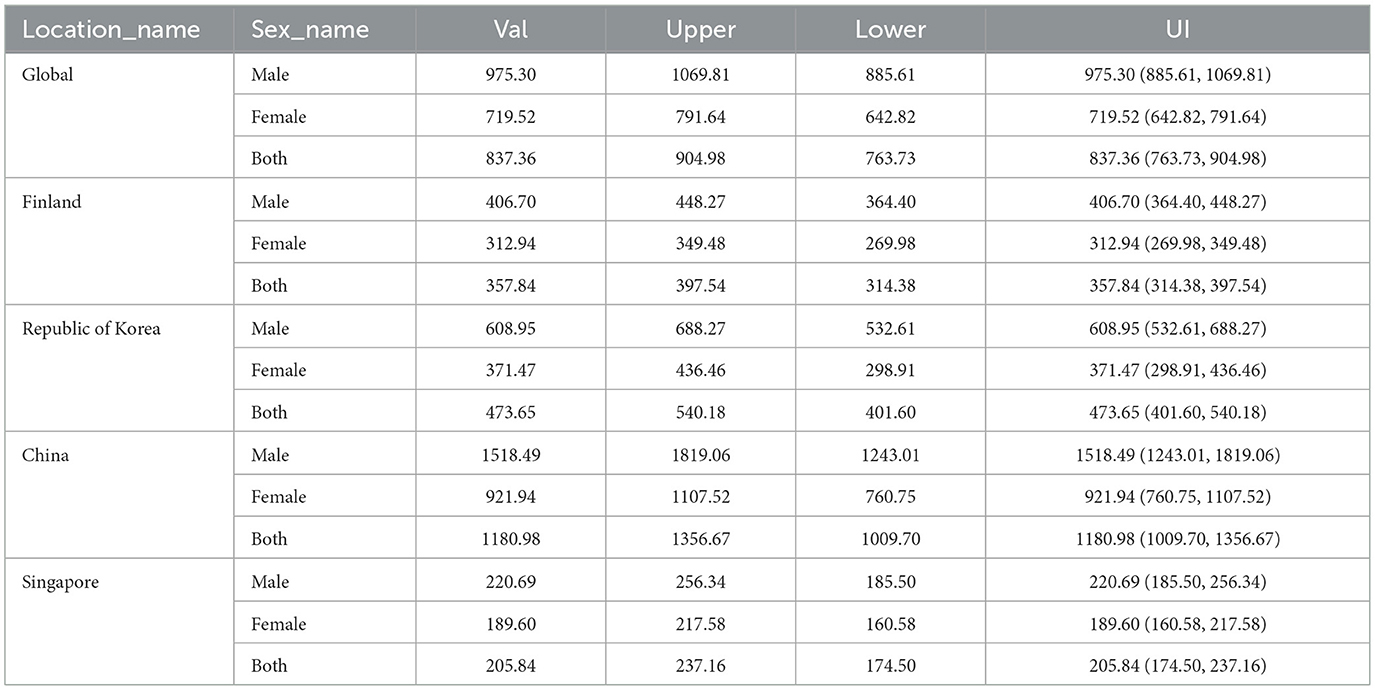Select the Singapore location cell

coord(59,582)
